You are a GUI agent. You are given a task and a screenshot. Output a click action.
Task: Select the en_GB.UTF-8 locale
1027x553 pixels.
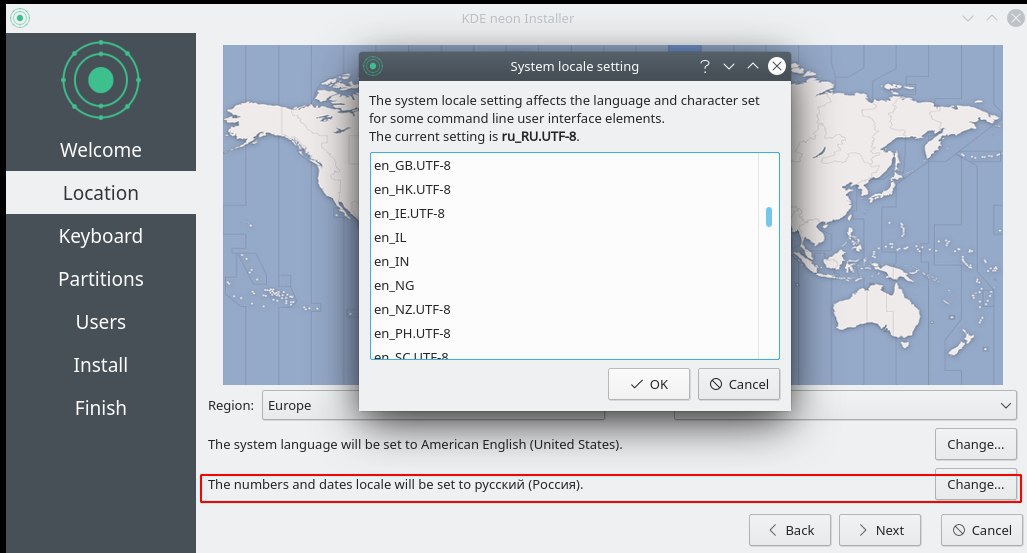[565, 166]
